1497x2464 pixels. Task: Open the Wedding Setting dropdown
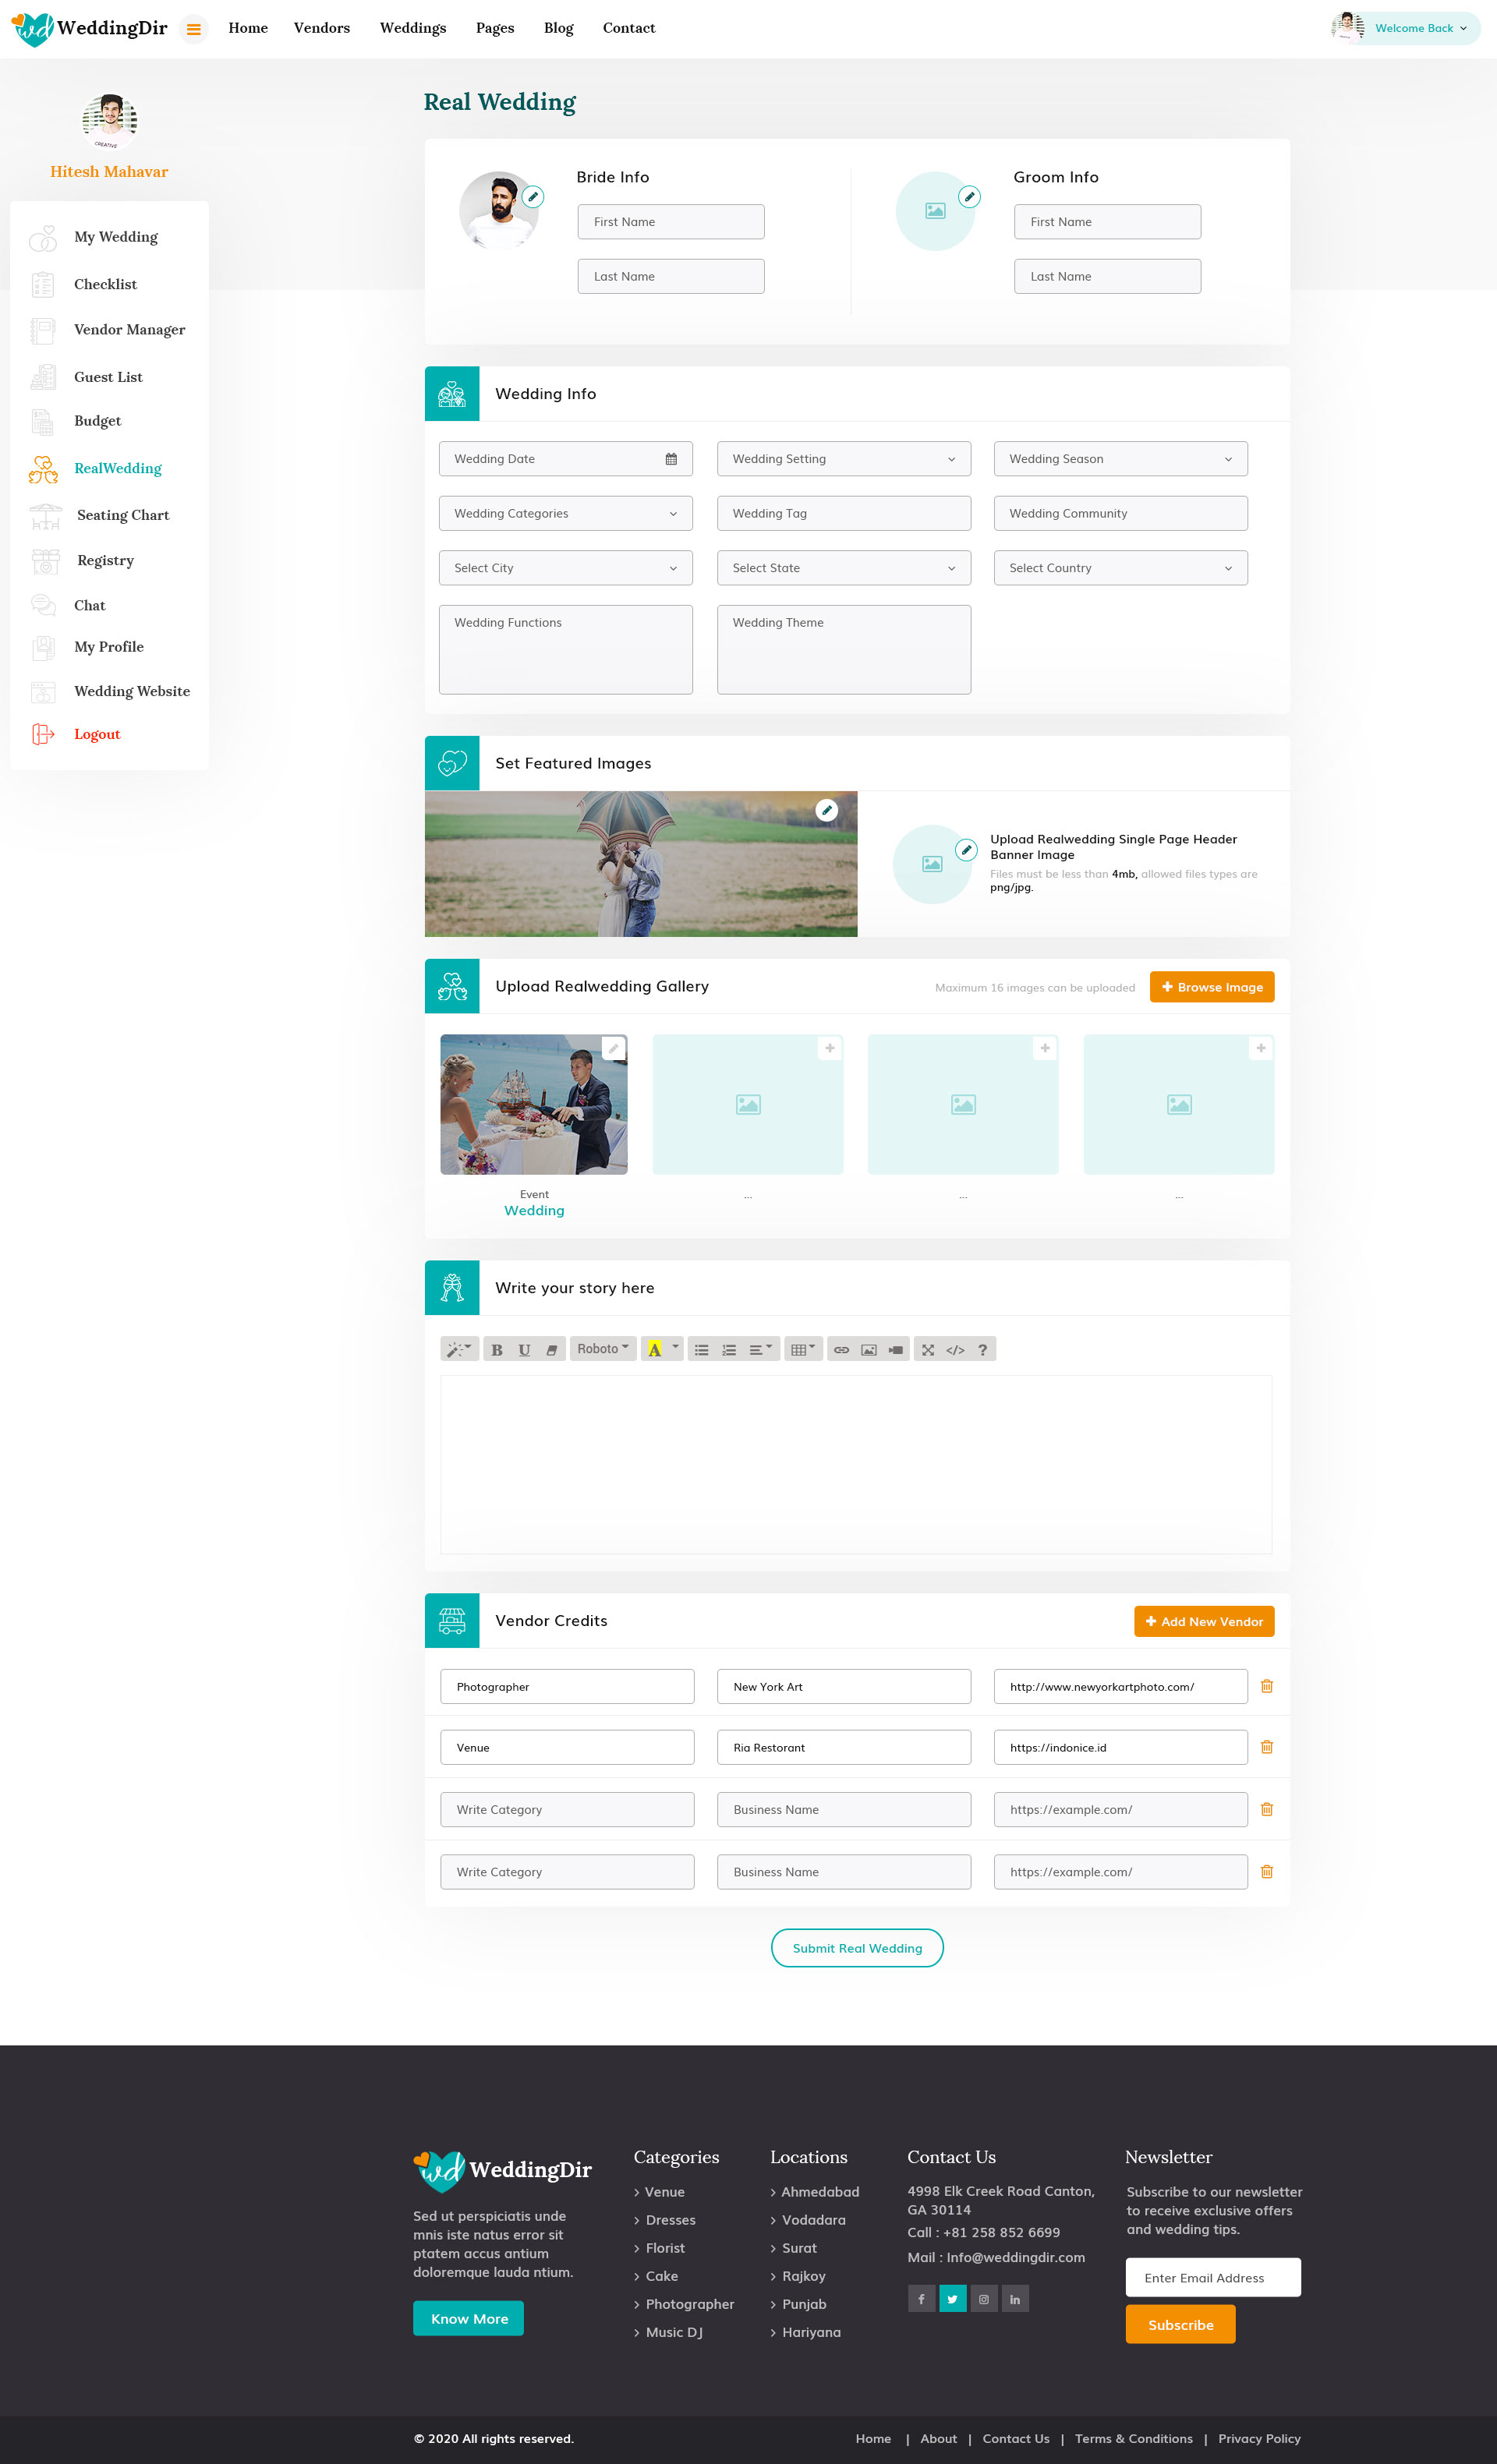click(x=843, y=459)
